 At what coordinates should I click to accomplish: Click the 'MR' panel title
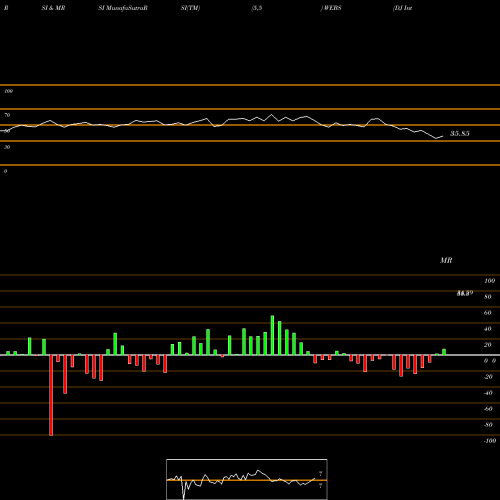pyautogui.click(x=446, y=260)
